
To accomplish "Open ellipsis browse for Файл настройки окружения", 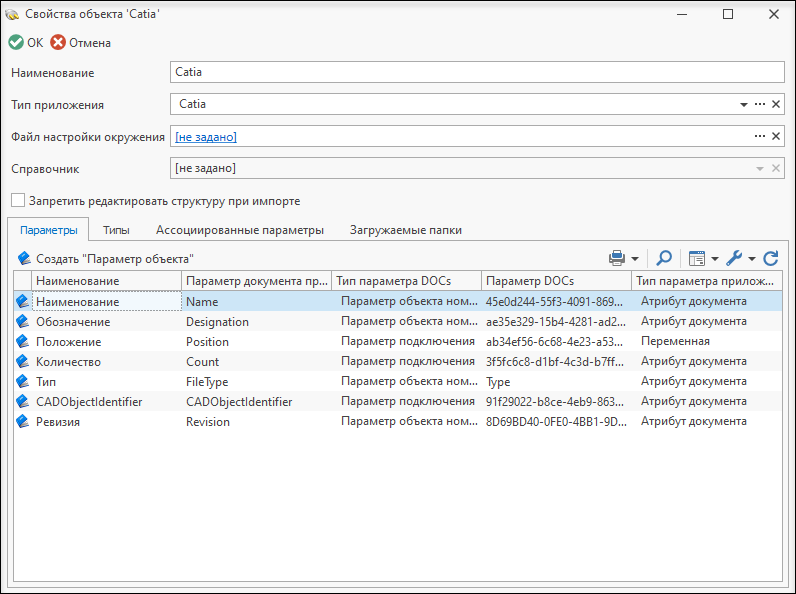I will [x=759, y=136].
